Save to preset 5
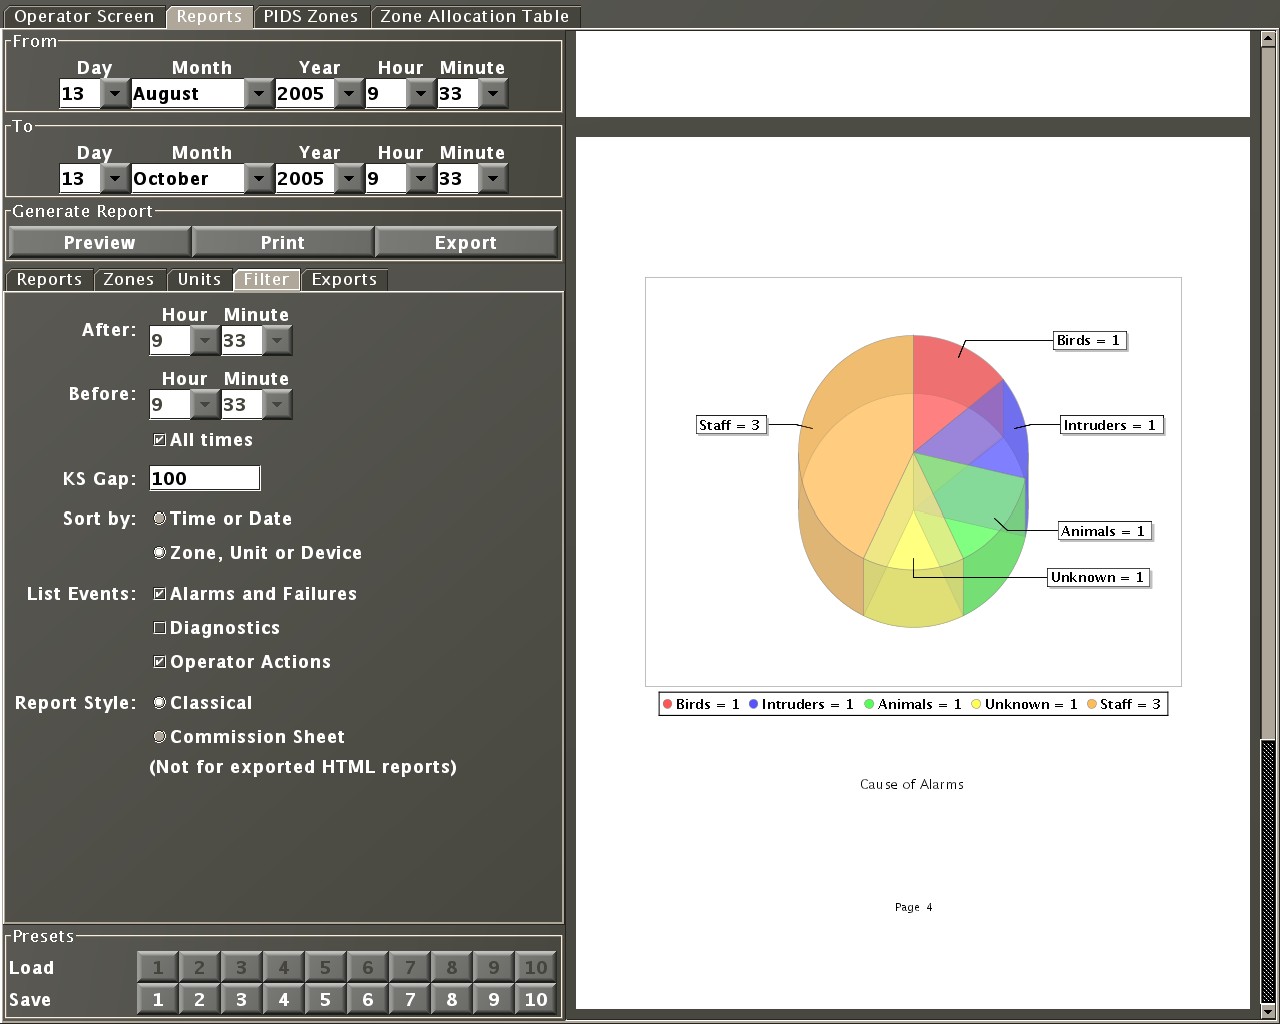Screen dimensions: 1280x1024 pyautogui.click(x=326, y=999)
